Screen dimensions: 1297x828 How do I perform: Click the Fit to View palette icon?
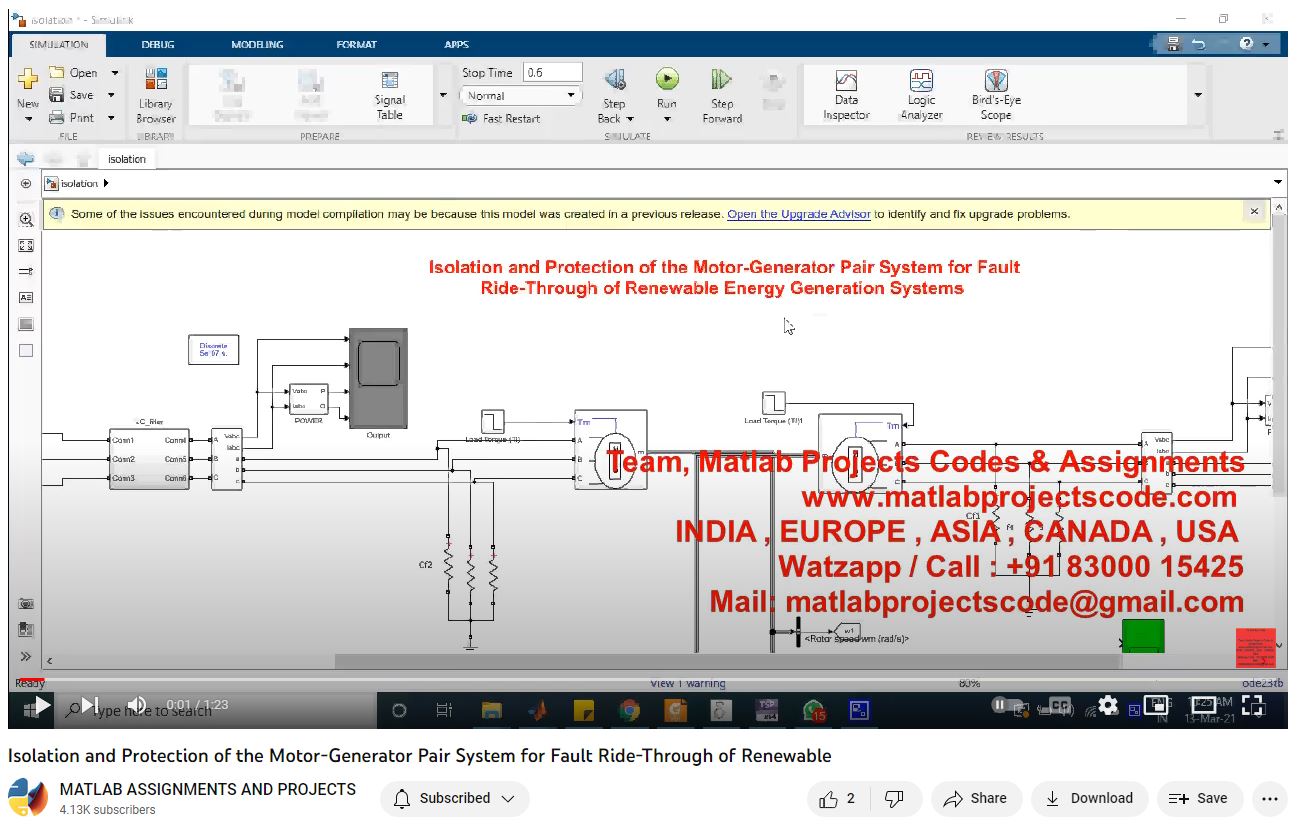tap(26, 245)
